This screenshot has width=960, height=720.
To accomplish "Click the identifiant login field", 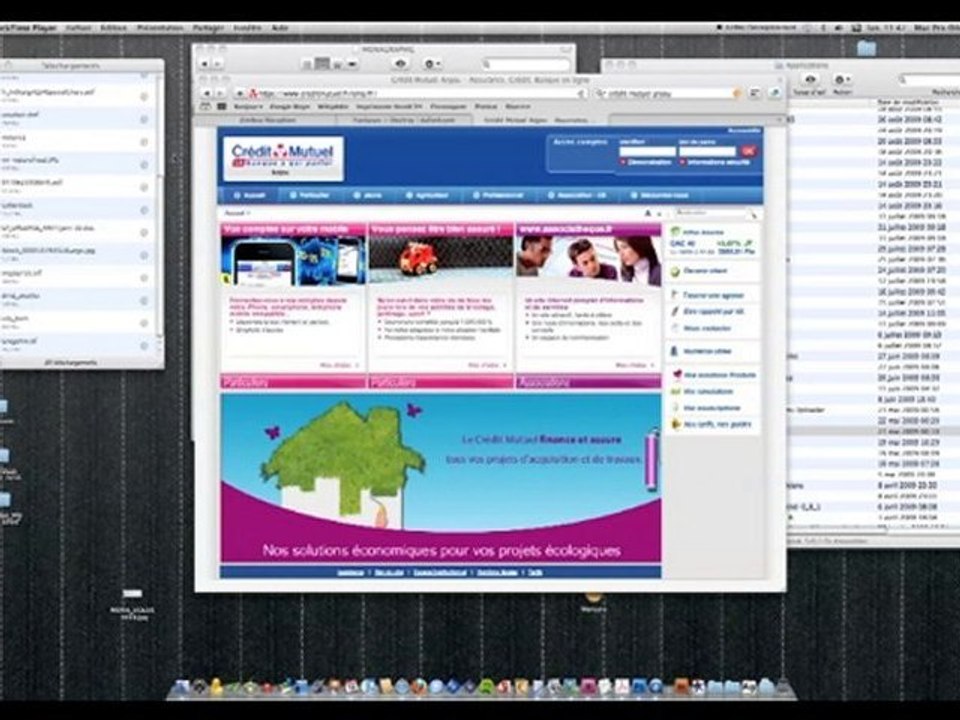I will (x=647, y=151).
